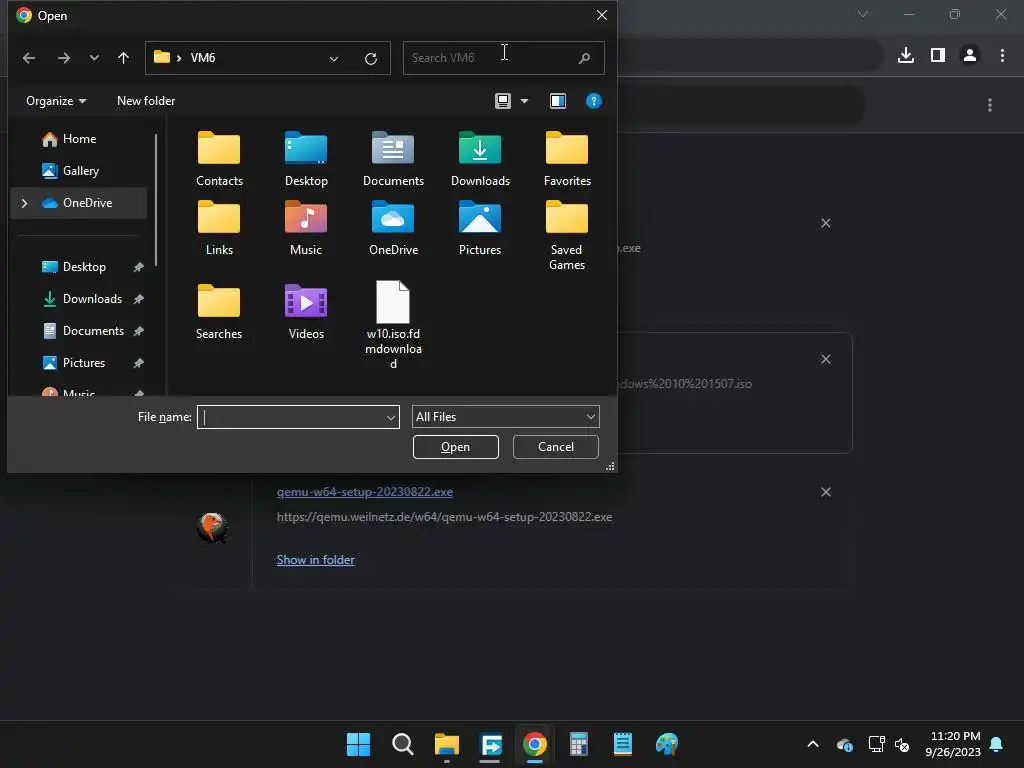1024x768 pixels.
Task: Open Calculator from taskbar
Action: point(579,744)
